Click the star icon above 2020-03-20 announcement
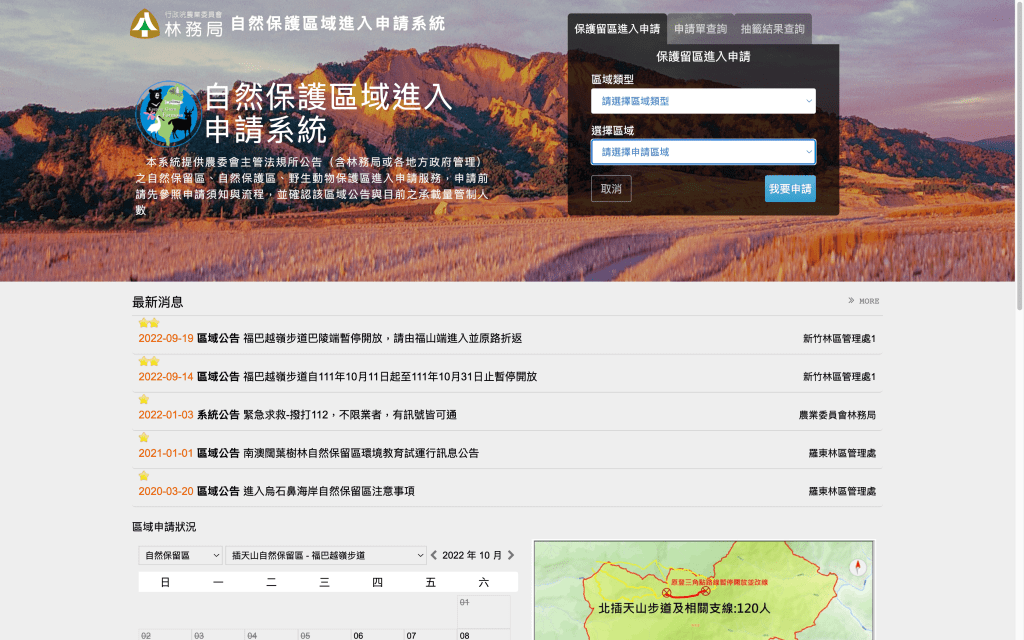The width and height of the screenshot is (1024, 640). 144,475
